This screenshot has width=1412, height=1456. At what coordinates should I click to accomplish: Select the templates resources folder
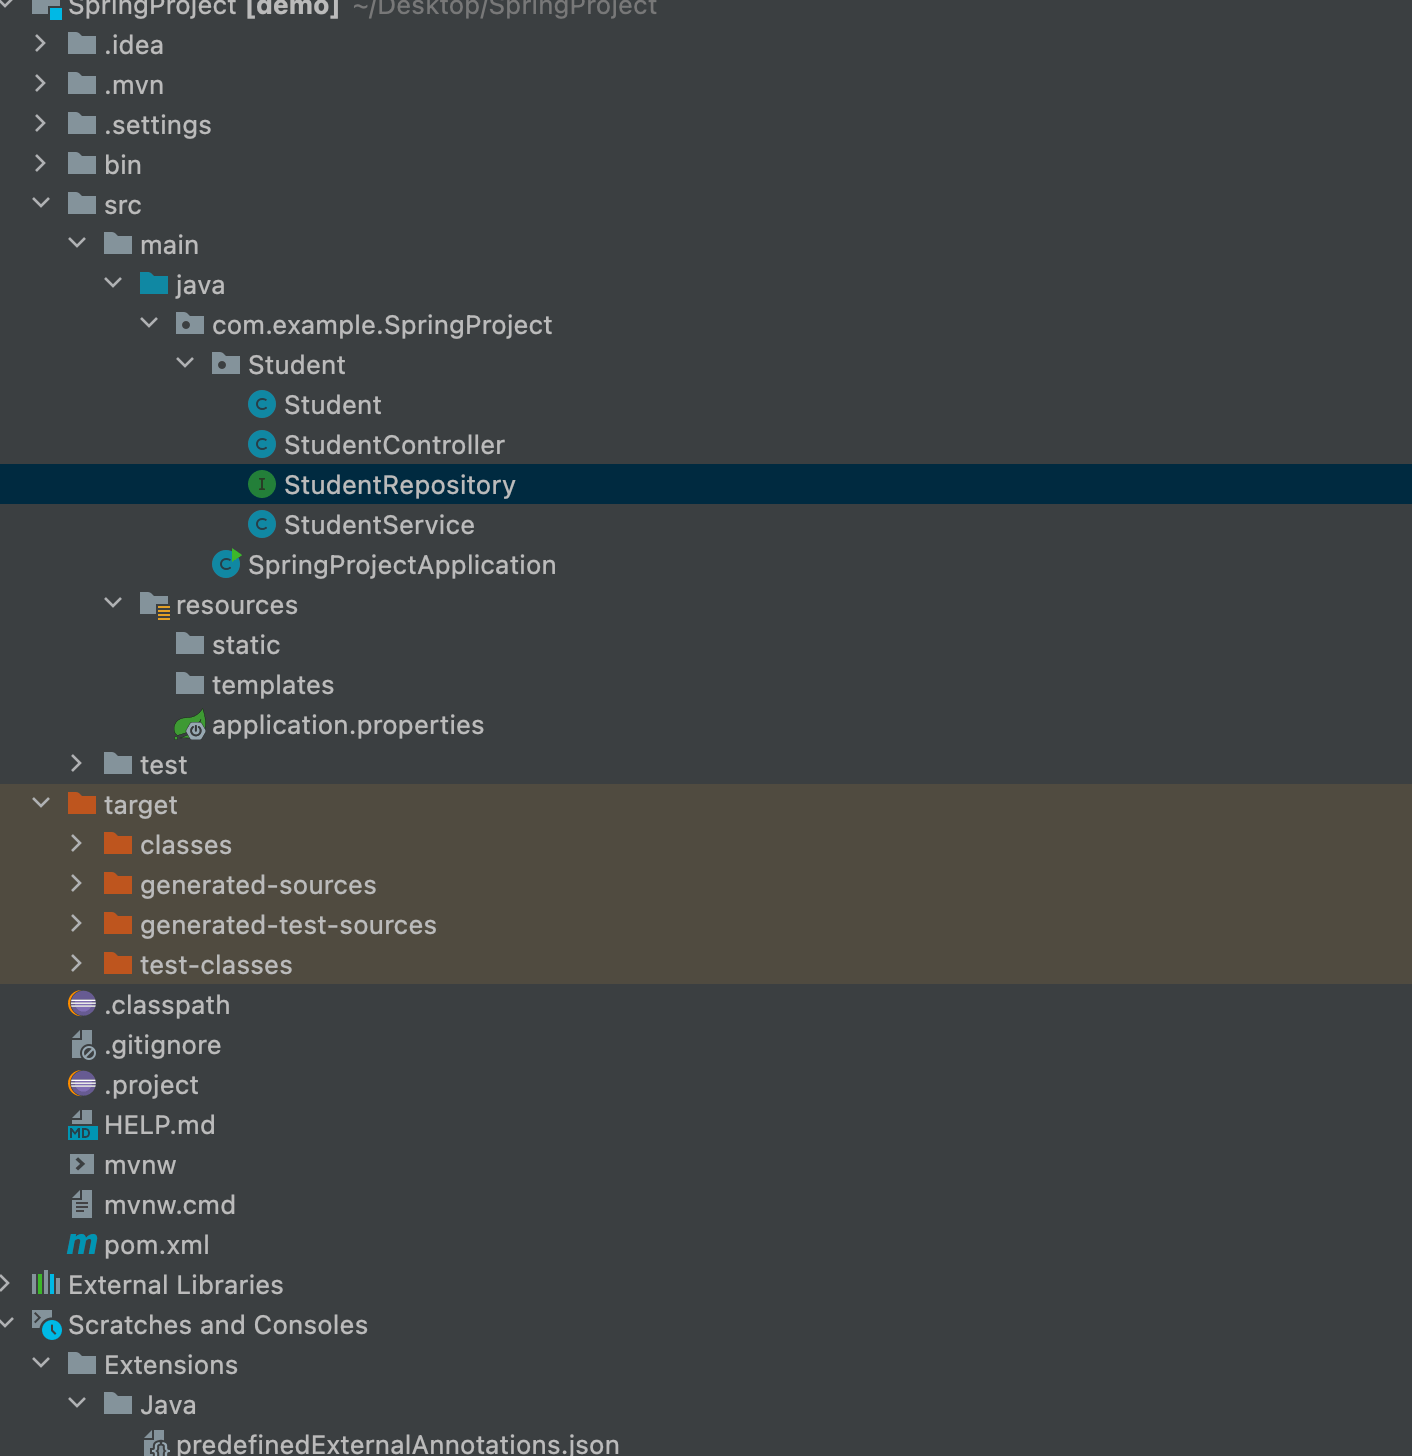(x=272, y=684)
